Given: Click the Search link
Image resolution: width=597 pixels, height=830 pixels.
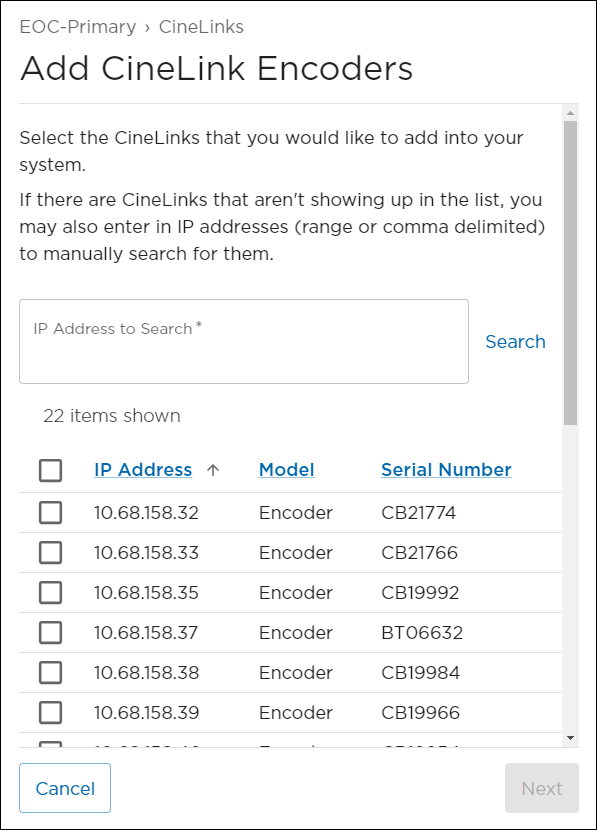Looking at the screenshot, I should click(515, 341).
